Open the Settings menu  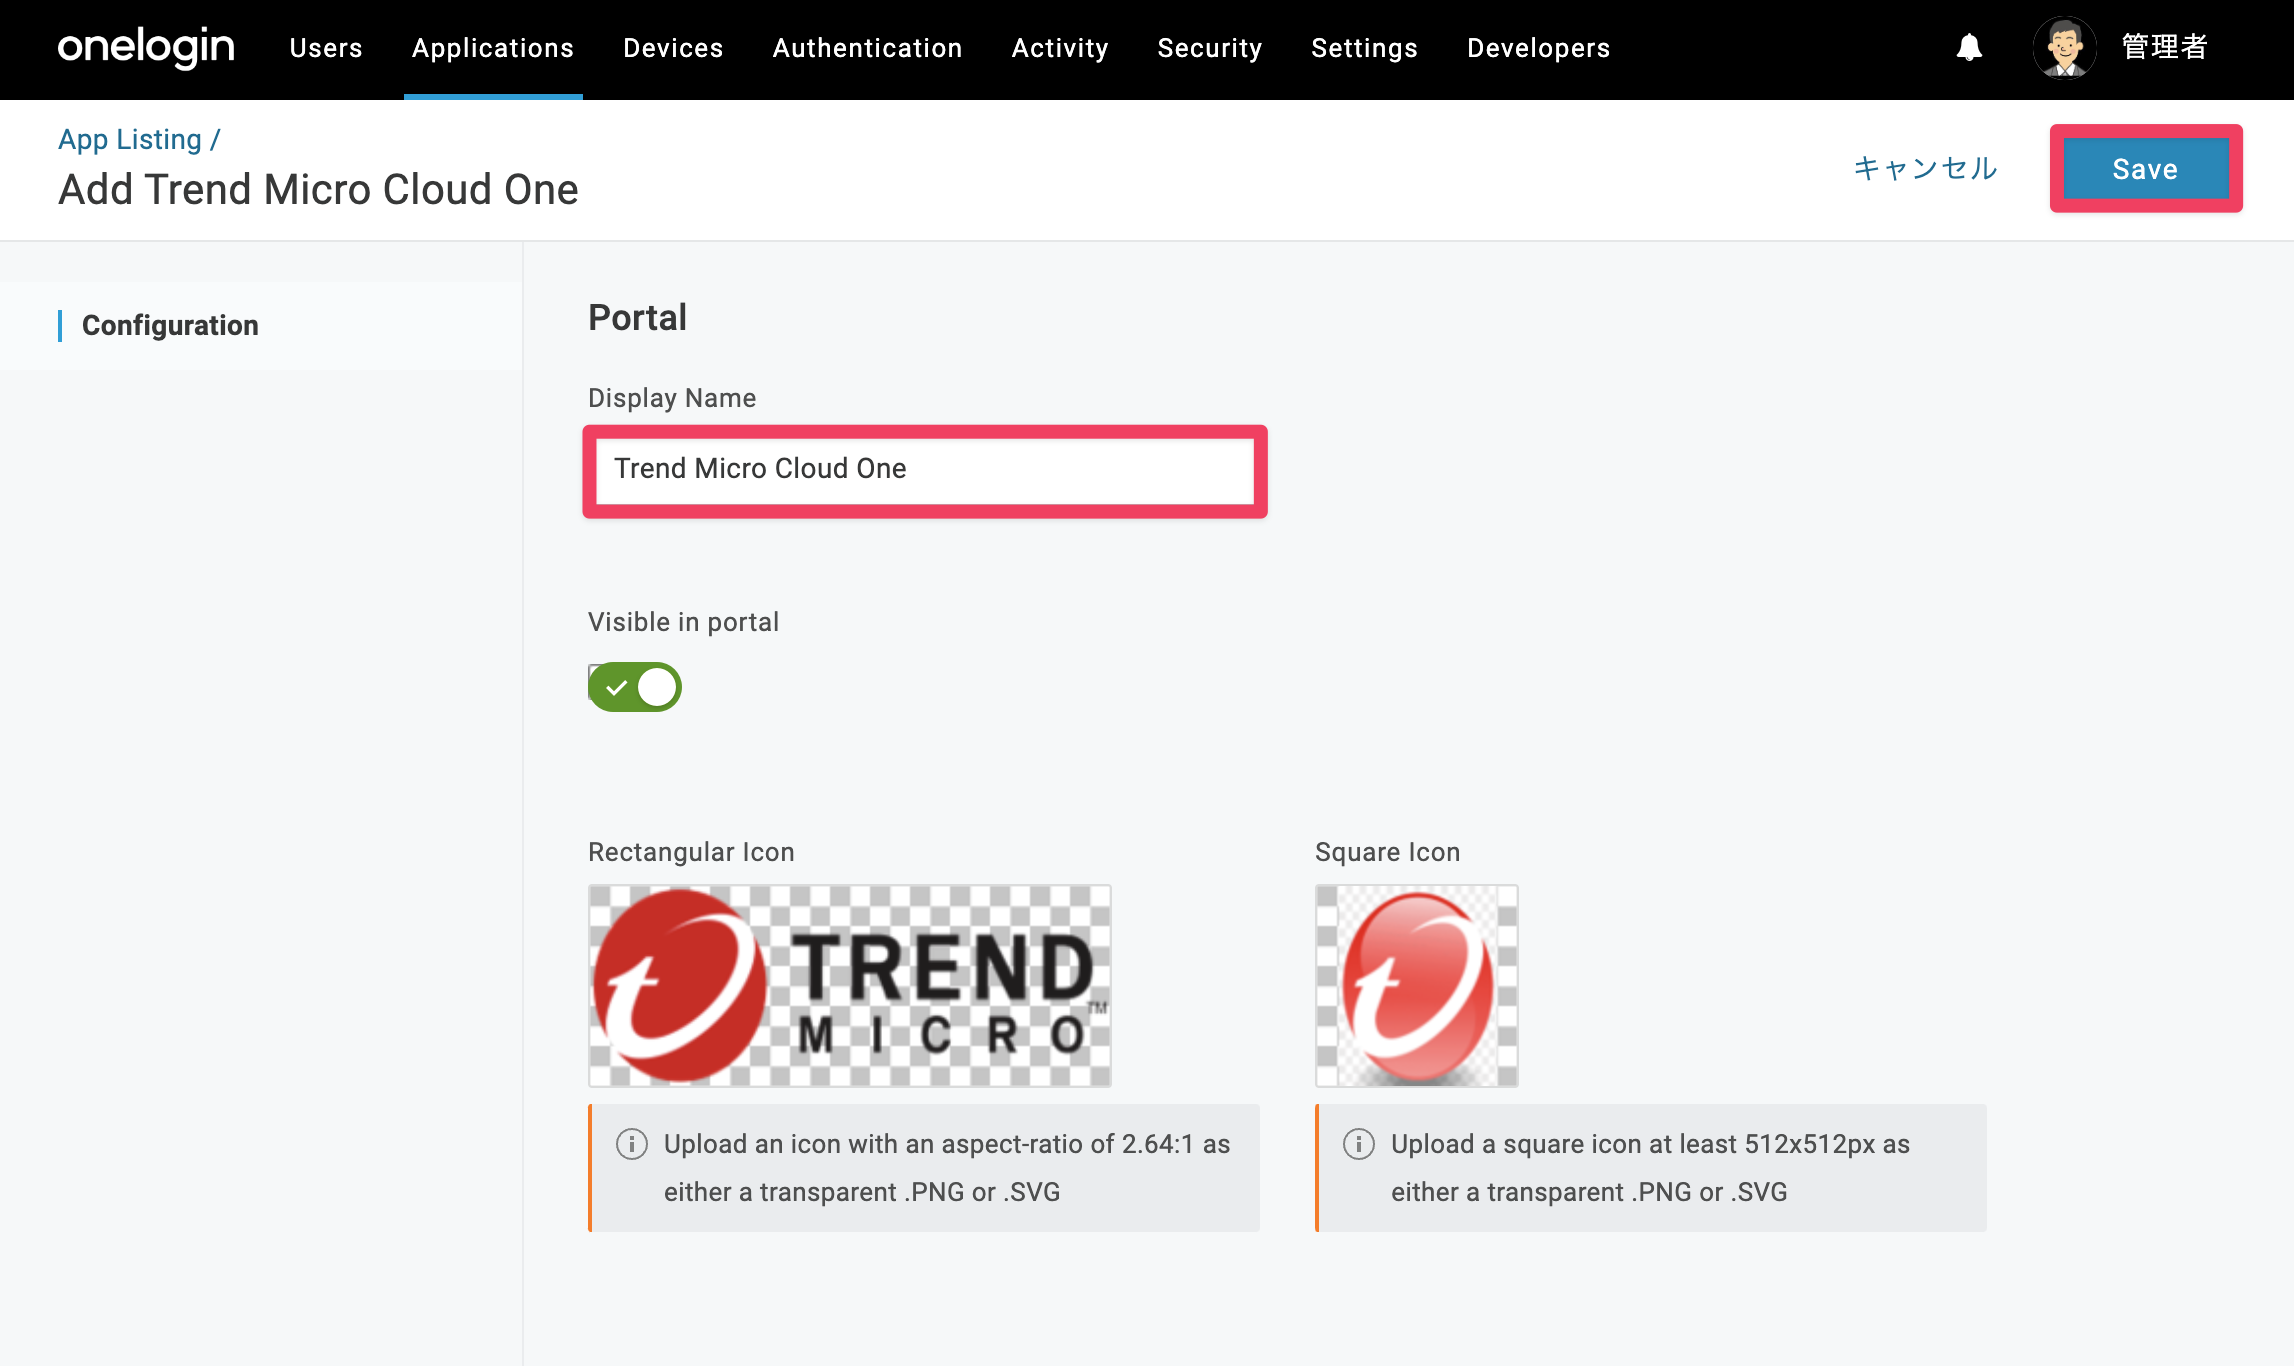click(x=1364, y=48)
